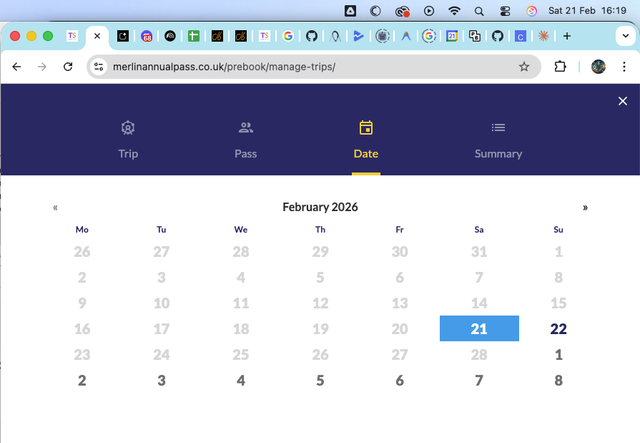Open a new browser tab
Screen dimensions: 640x443
(x=567, y=36)
